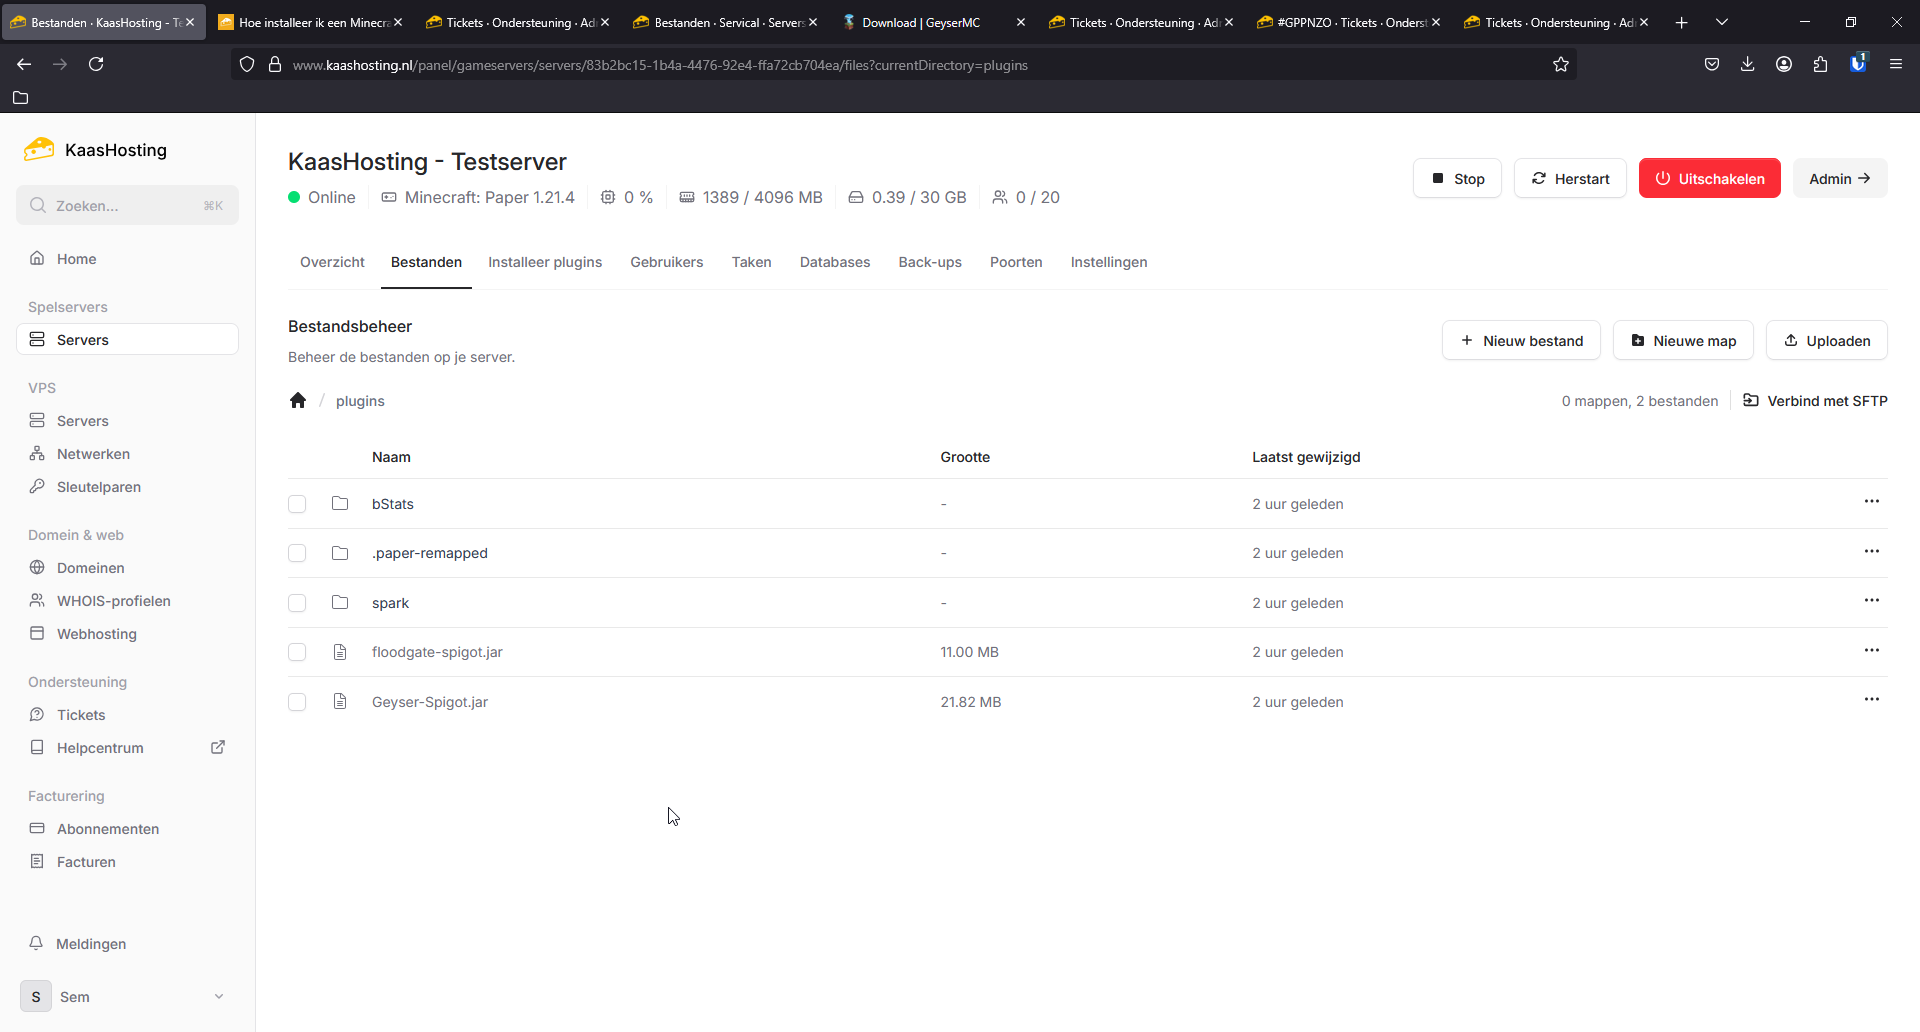Tick the checkbox for floodgate-spigot.jar
The height and width of the screenshot is (1032, 1920).
point(297,652)
